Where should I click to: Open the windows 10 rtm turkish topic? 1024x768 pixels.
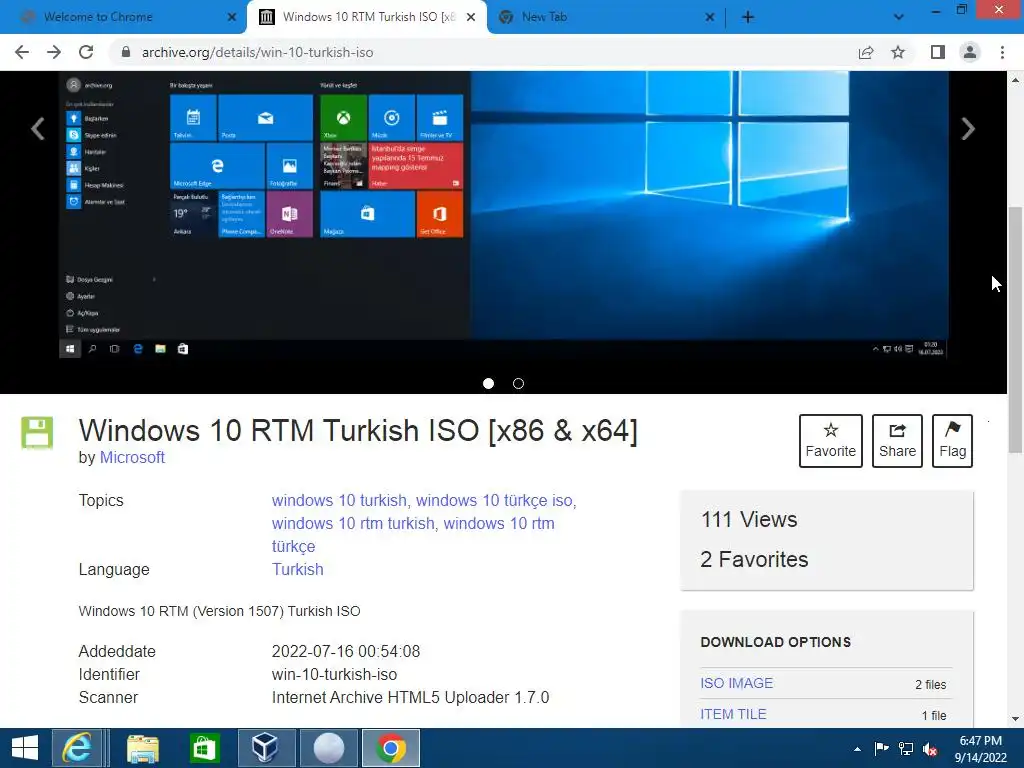tap(353, 523)
